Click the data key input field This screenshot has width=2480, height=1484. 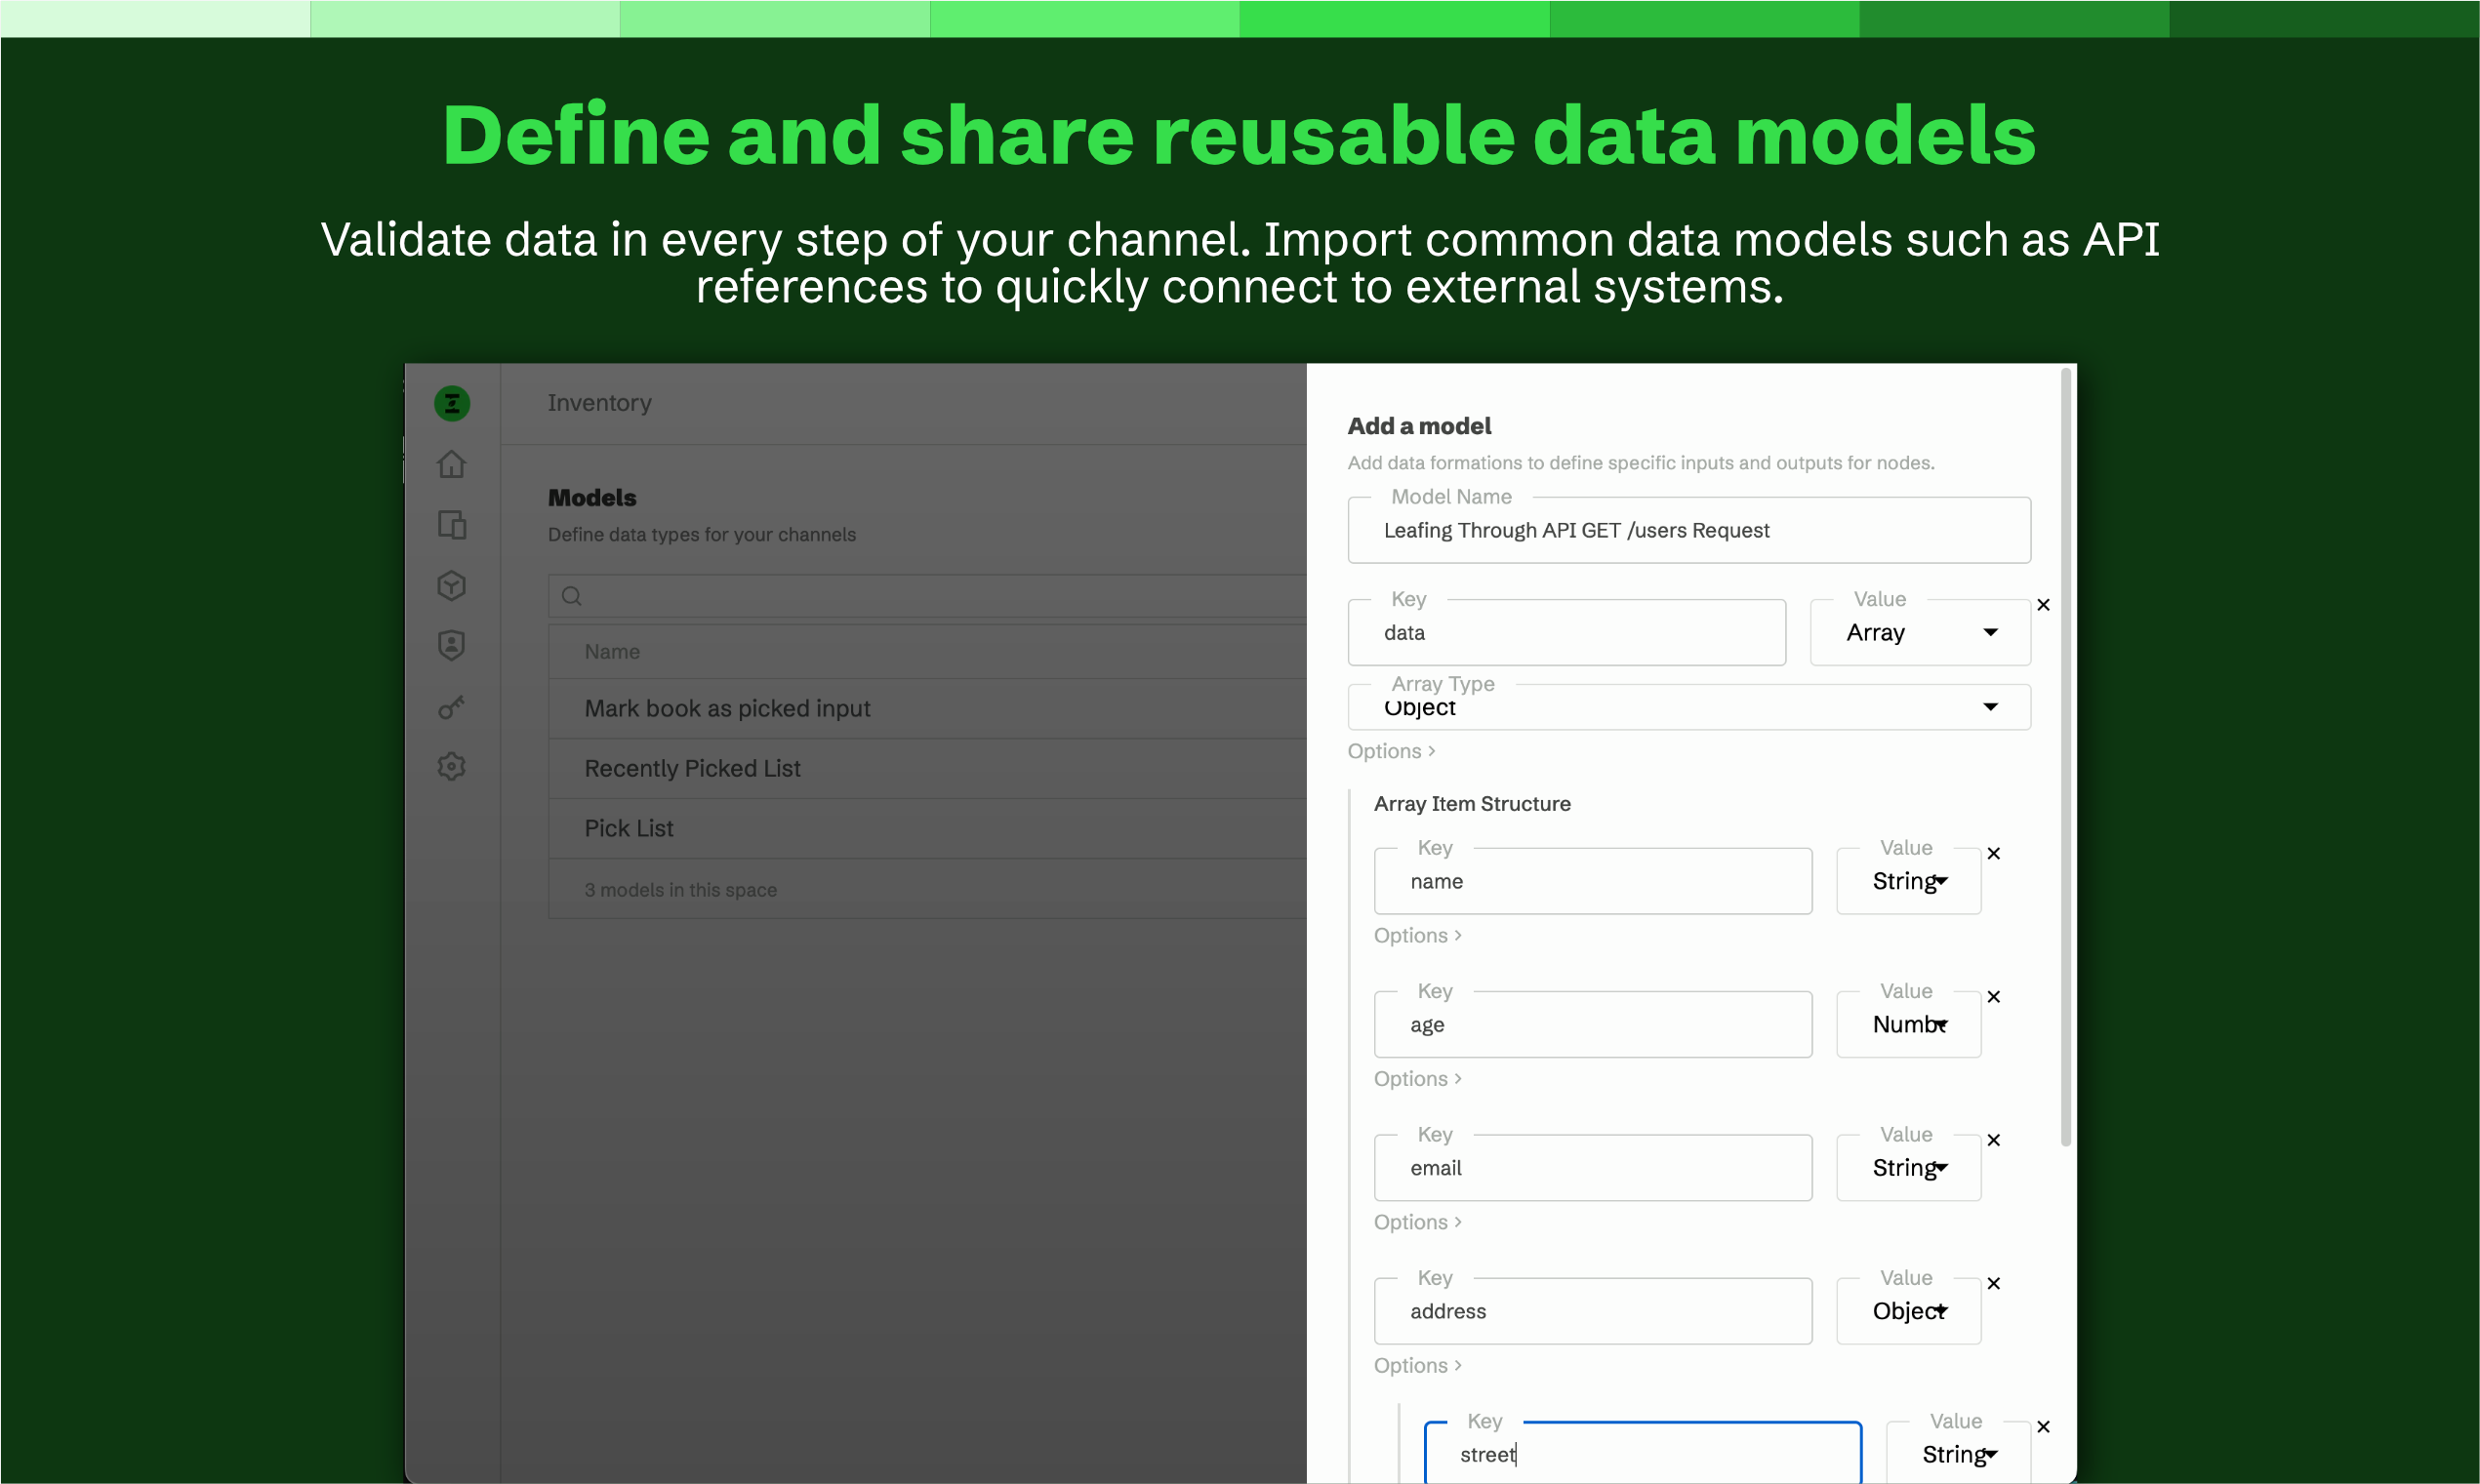tap(1566, 632)
